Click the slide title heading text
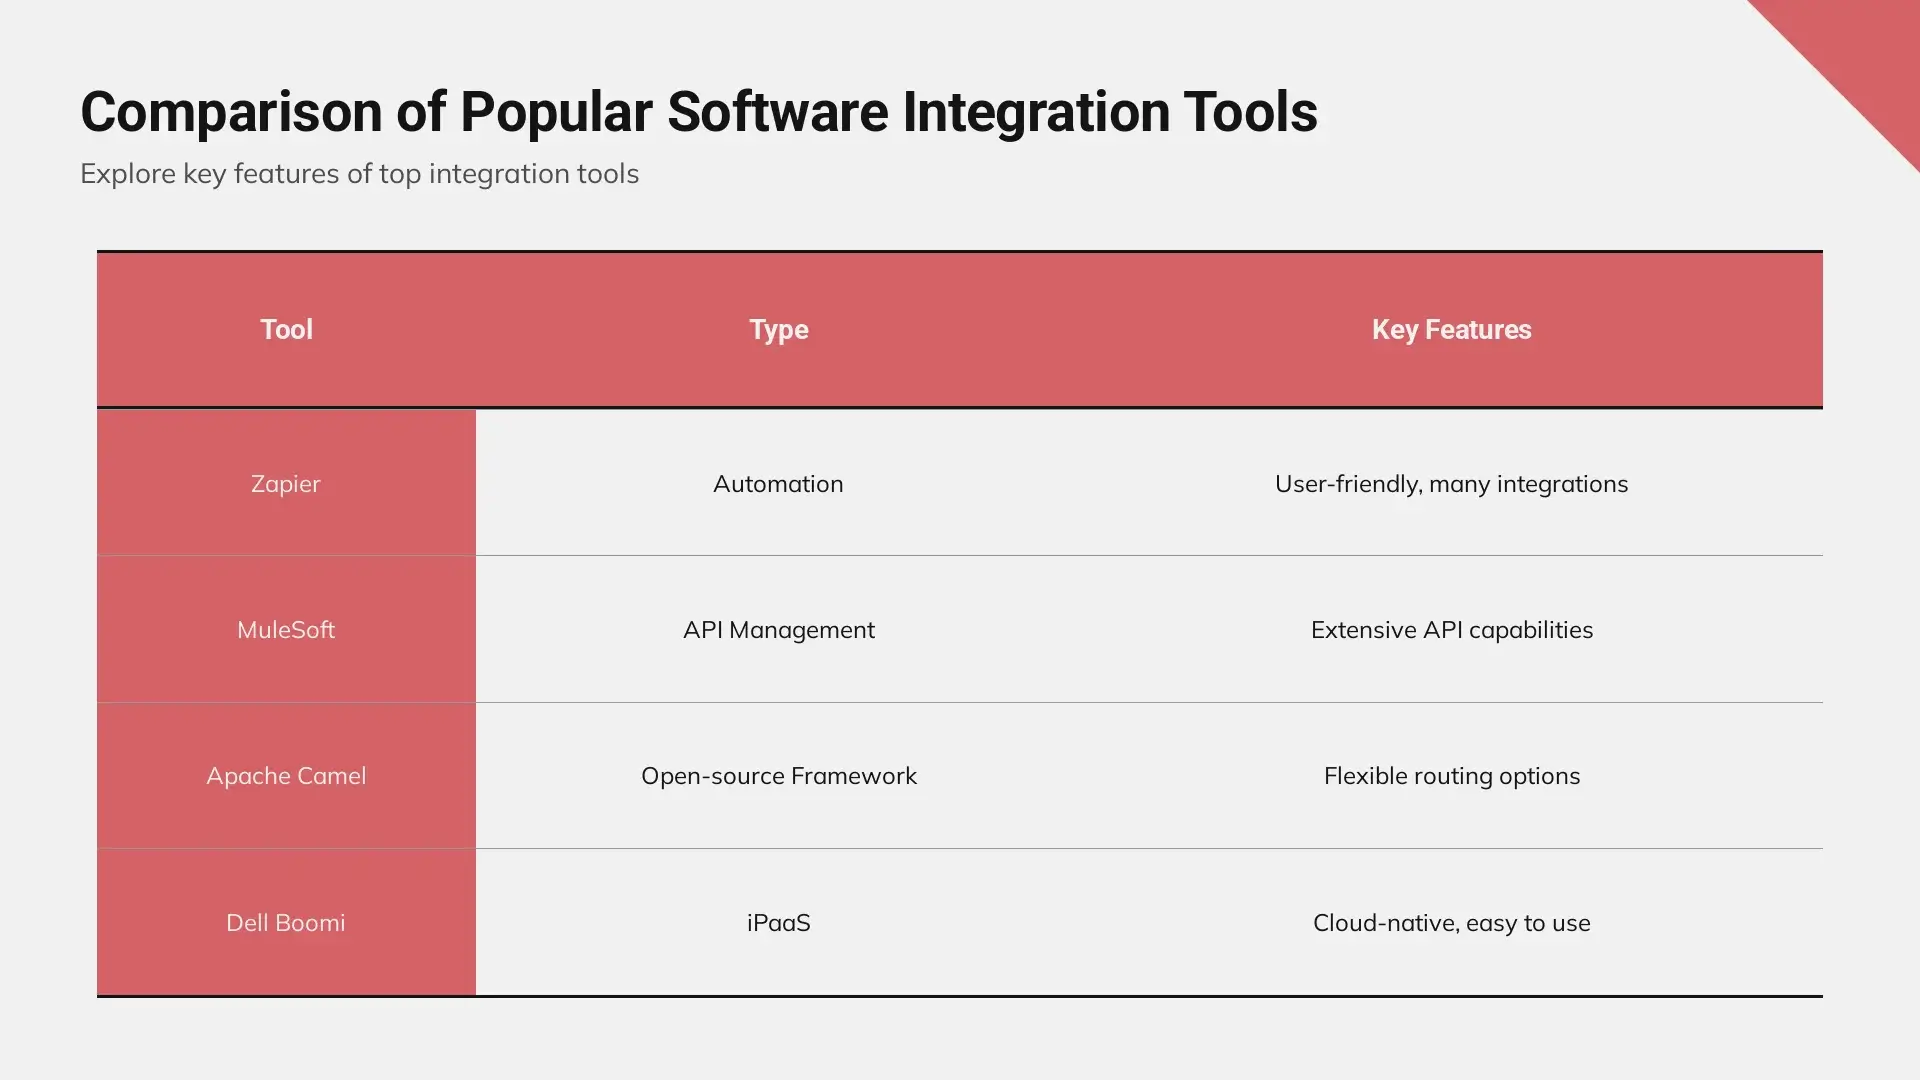 pyautogui.click(x=698, y=112)
